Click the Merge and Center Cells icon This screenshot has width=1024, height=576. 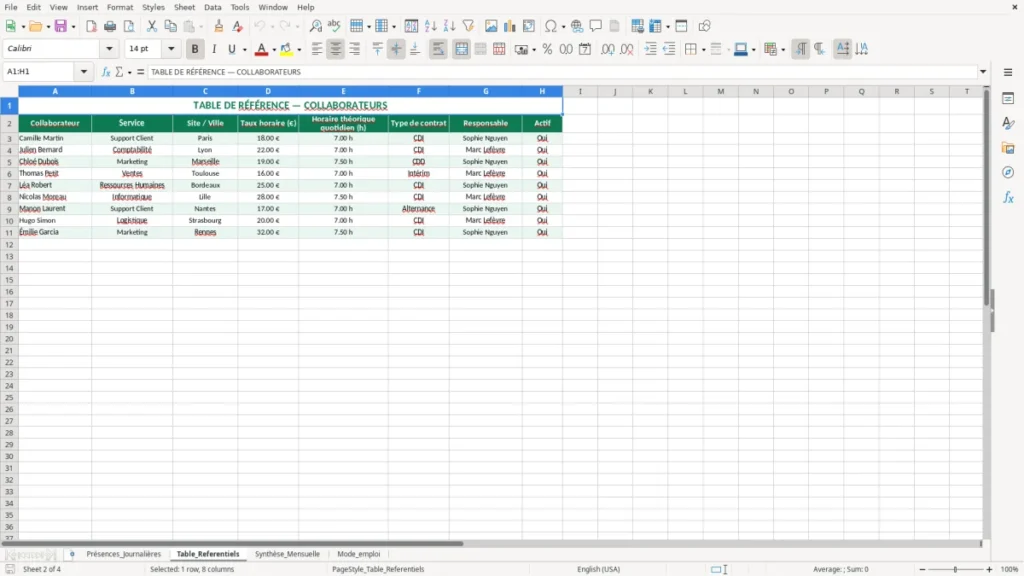click(462, 49)
